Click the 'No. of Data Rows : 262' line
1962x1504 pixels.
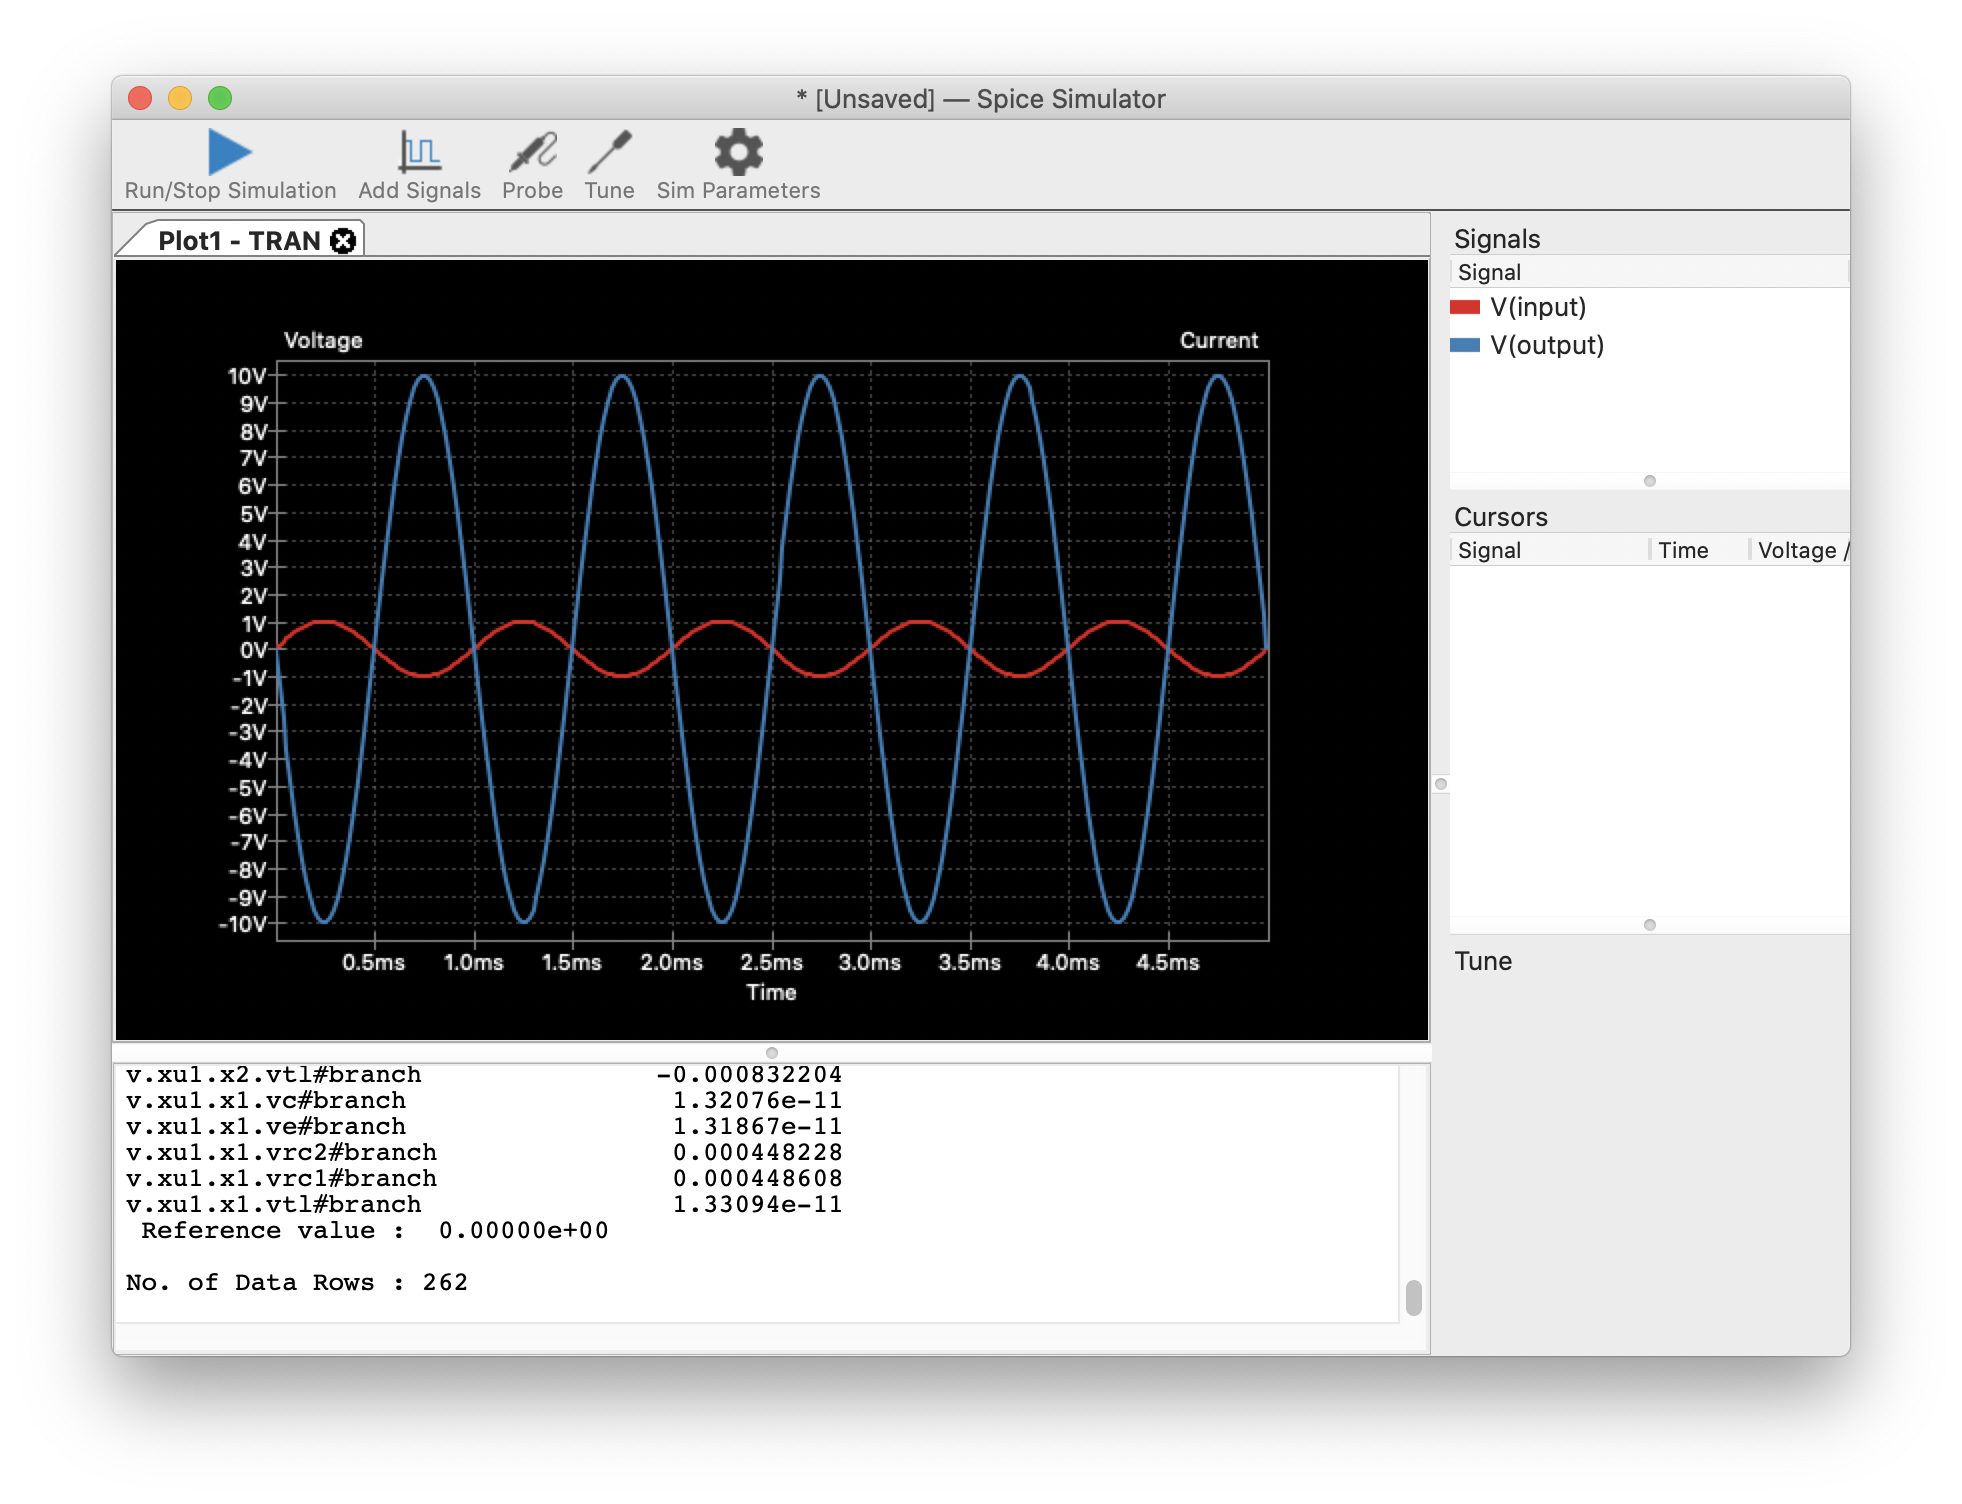297,1282
